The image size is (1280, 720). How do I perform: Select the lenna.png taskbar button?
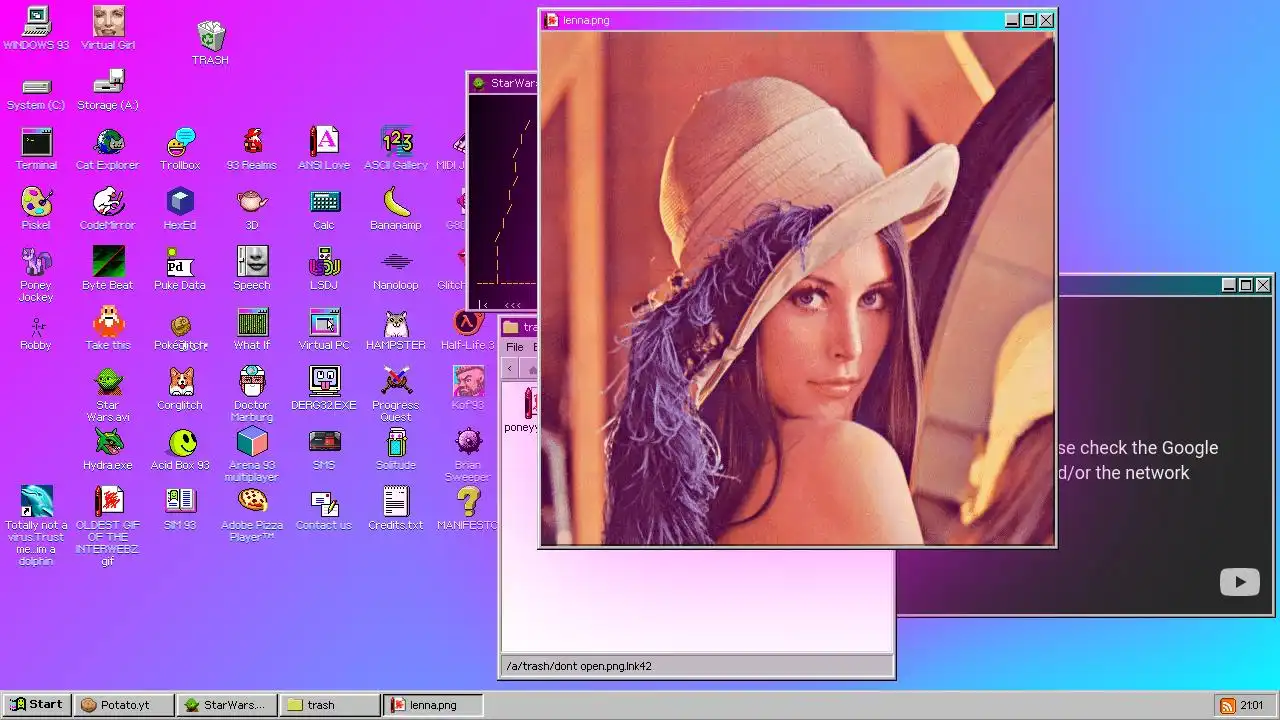[x=434, y=705]
